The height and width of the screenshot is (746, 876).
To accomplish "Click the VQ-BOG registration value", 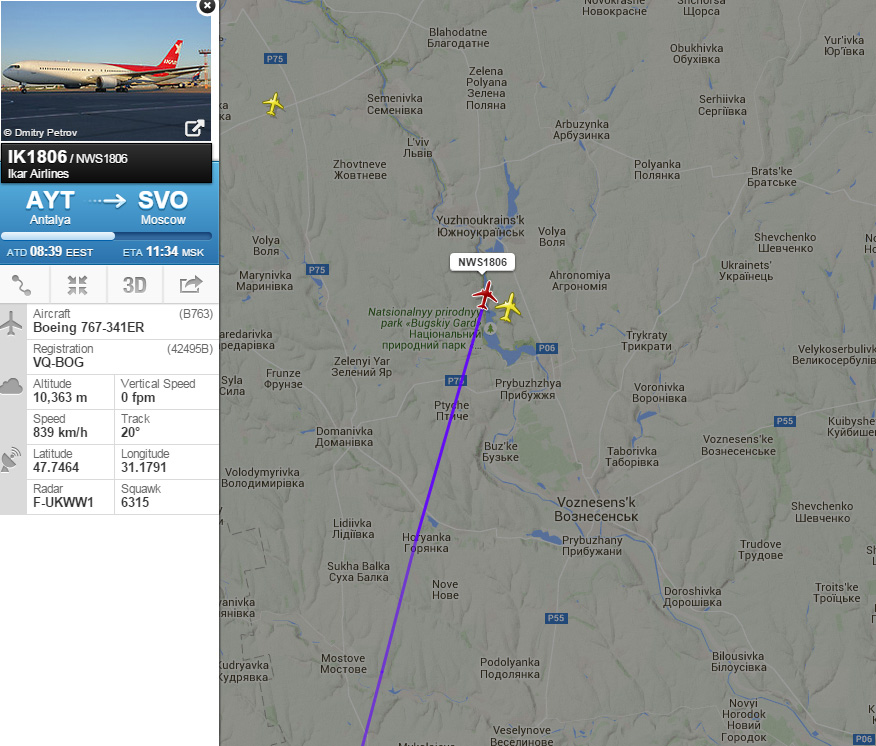I will pyautogui.click(x=59, y=362).
